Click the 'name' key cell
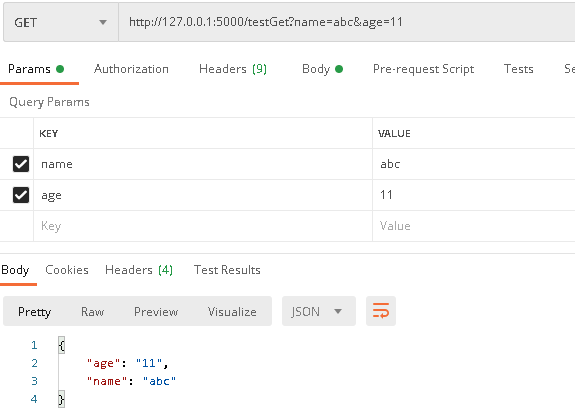The height and width of the screenshot is (412, 575). tap(203, 164)
